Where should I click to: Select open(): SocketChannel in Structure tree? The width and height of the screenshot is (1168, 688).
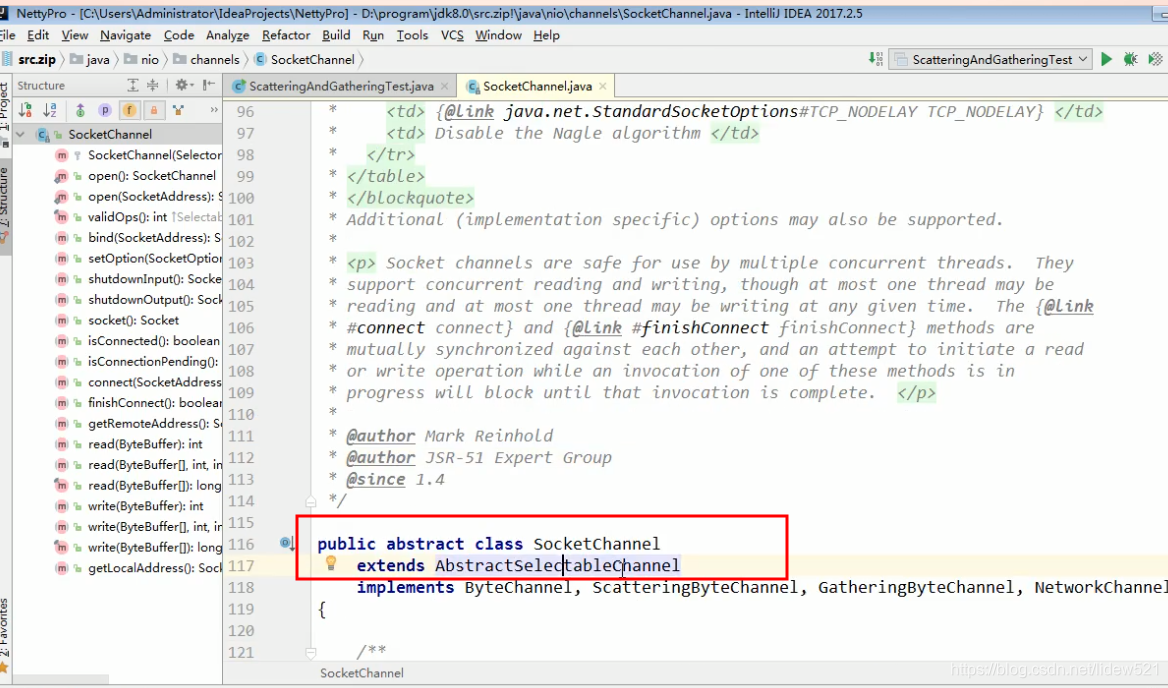coord(152,176)
